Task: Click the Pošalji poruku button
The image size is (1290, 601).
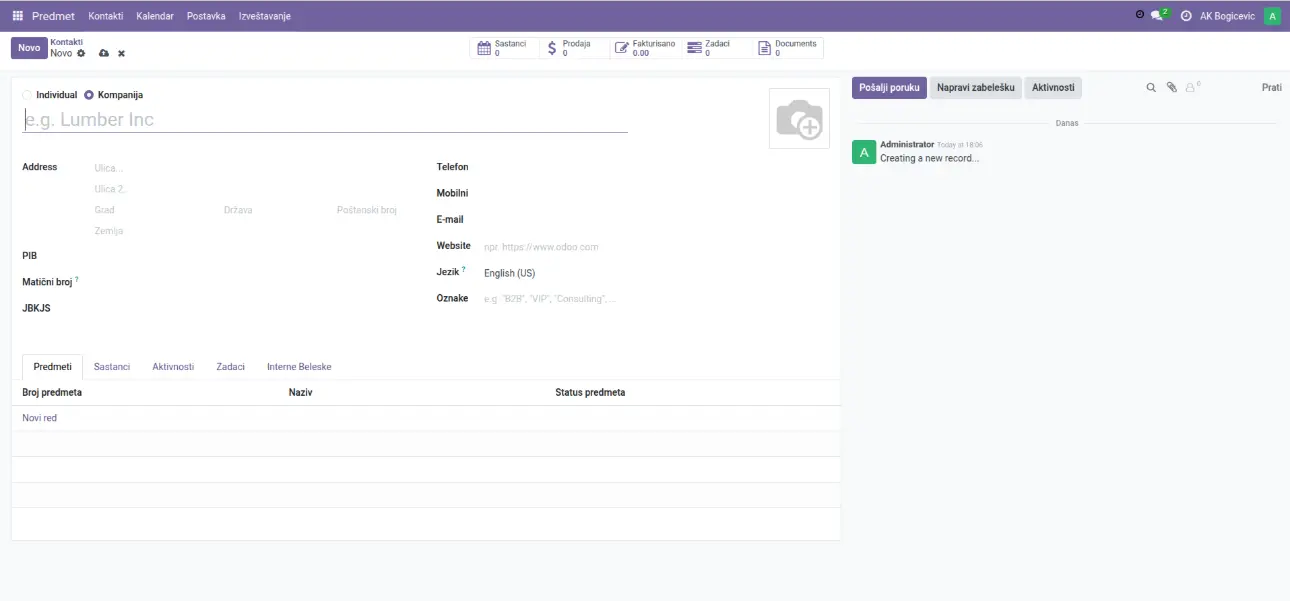Action: tap(889, 88)
